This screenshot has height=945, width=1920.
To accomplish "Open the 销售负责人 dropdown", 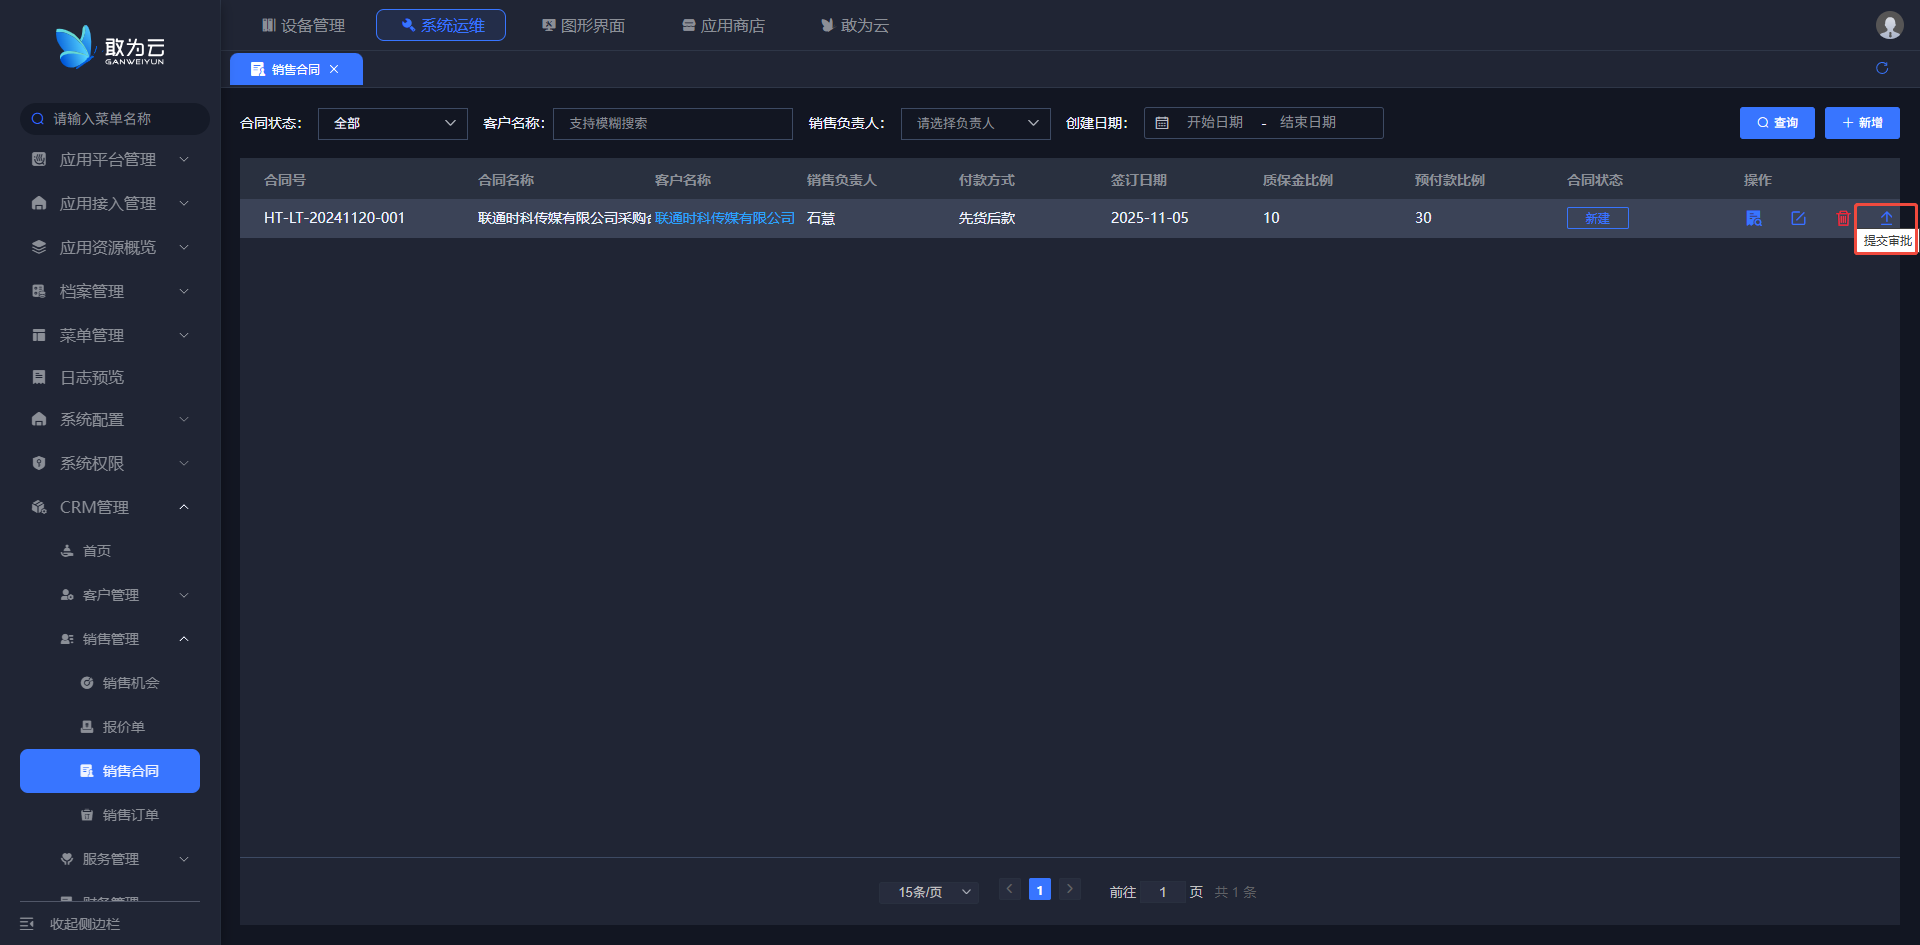I will tap(976, 123).
